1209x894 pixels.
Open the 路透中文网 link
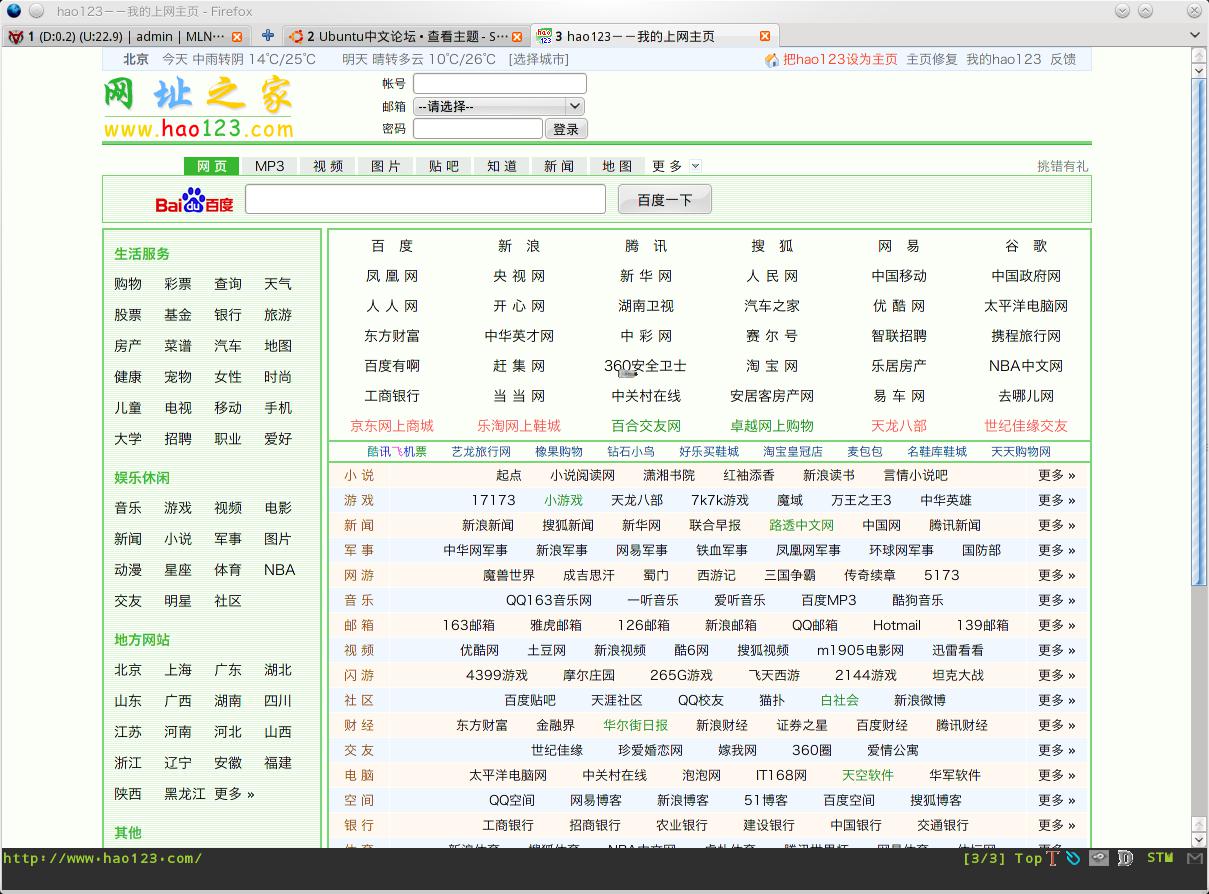(x=802, y=525)
